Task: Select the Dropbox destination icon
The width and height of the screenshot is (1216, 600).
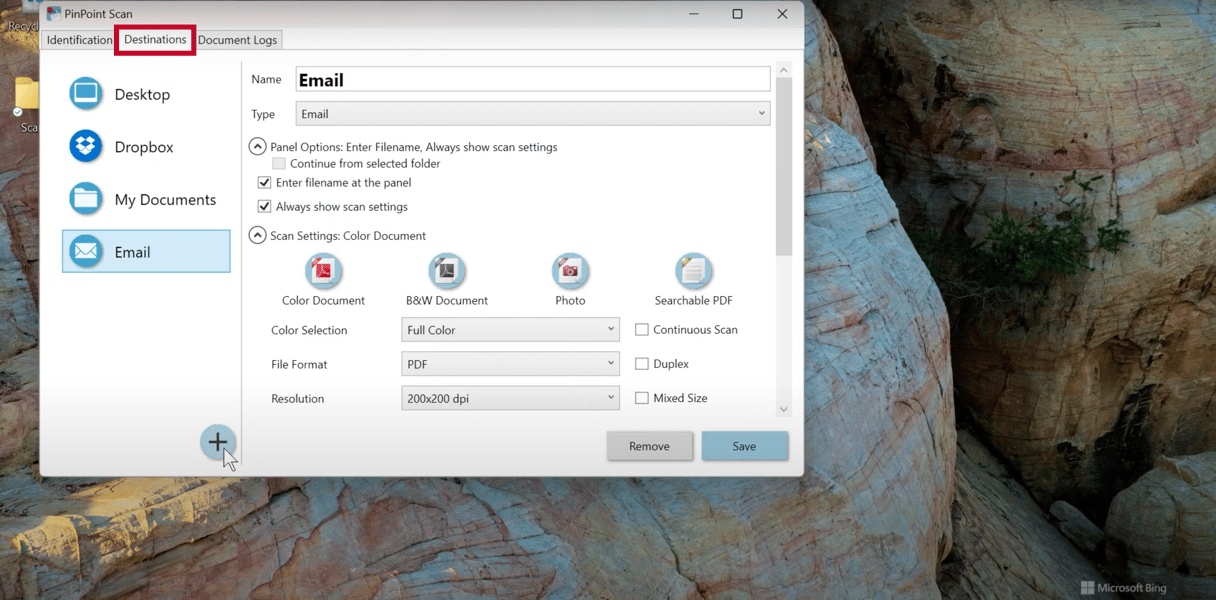Action: click(85, 146)
